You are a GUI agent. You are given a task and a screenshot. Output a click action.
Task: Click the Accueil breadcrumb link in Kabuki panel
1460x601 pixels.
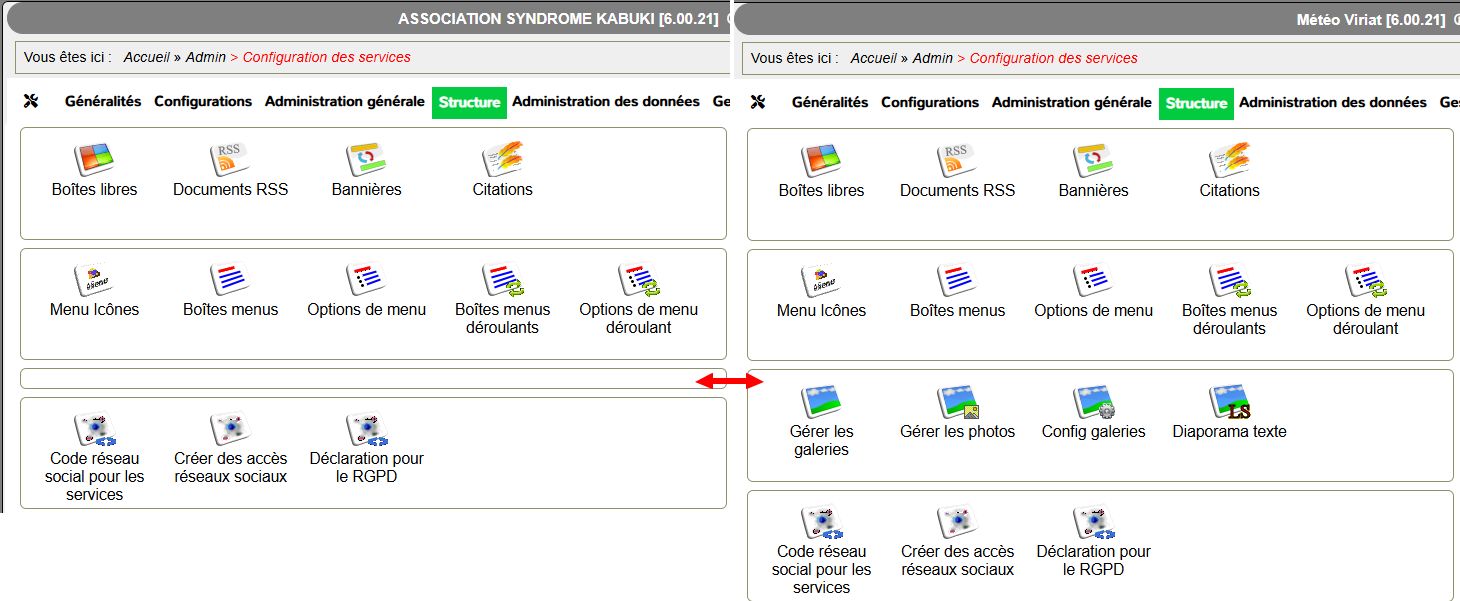[x=146, y=57]
